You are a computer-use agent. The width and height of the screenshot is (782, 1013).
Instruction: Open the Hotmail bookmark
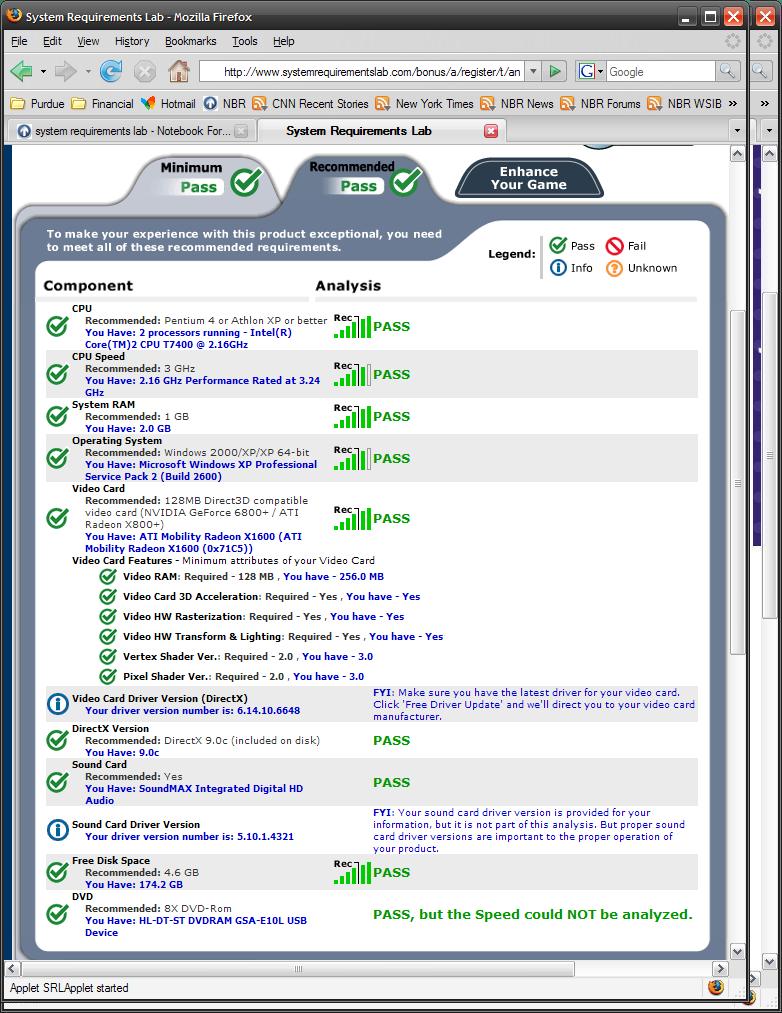pos(168,103)
